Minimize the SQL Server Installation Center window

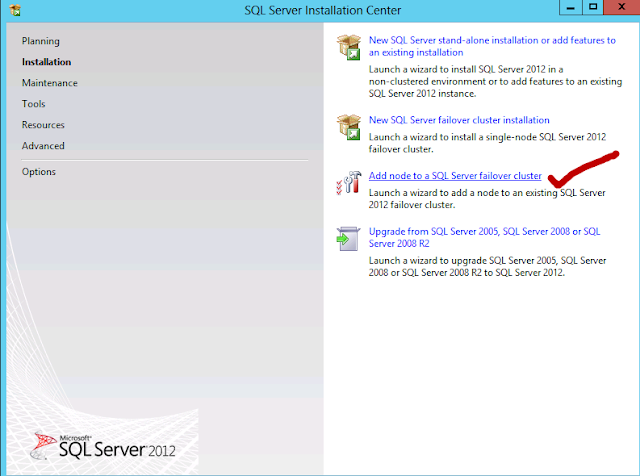[x=571, y=7]
